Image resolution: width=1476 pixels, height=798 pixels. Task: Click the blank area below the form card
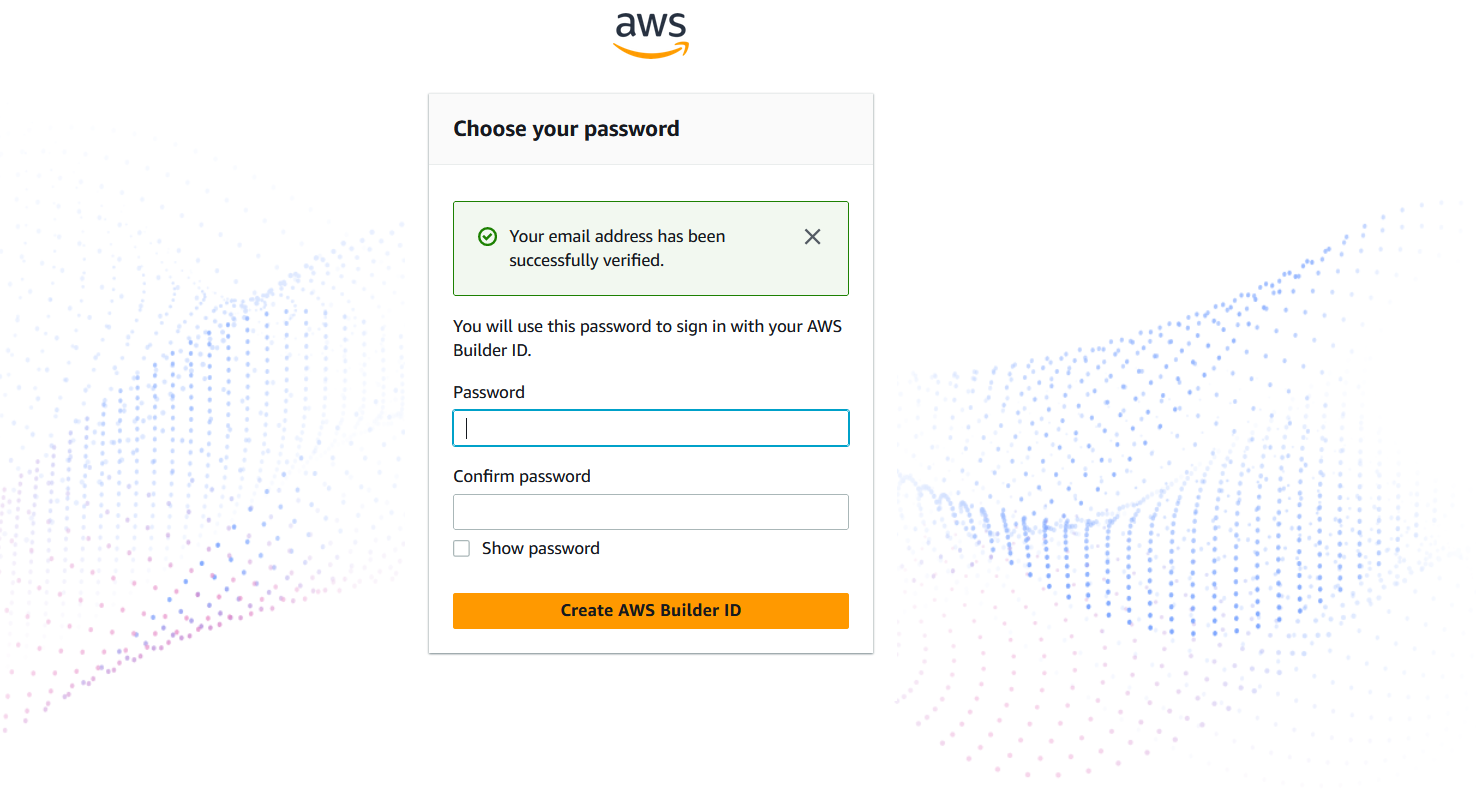point(650,720)
